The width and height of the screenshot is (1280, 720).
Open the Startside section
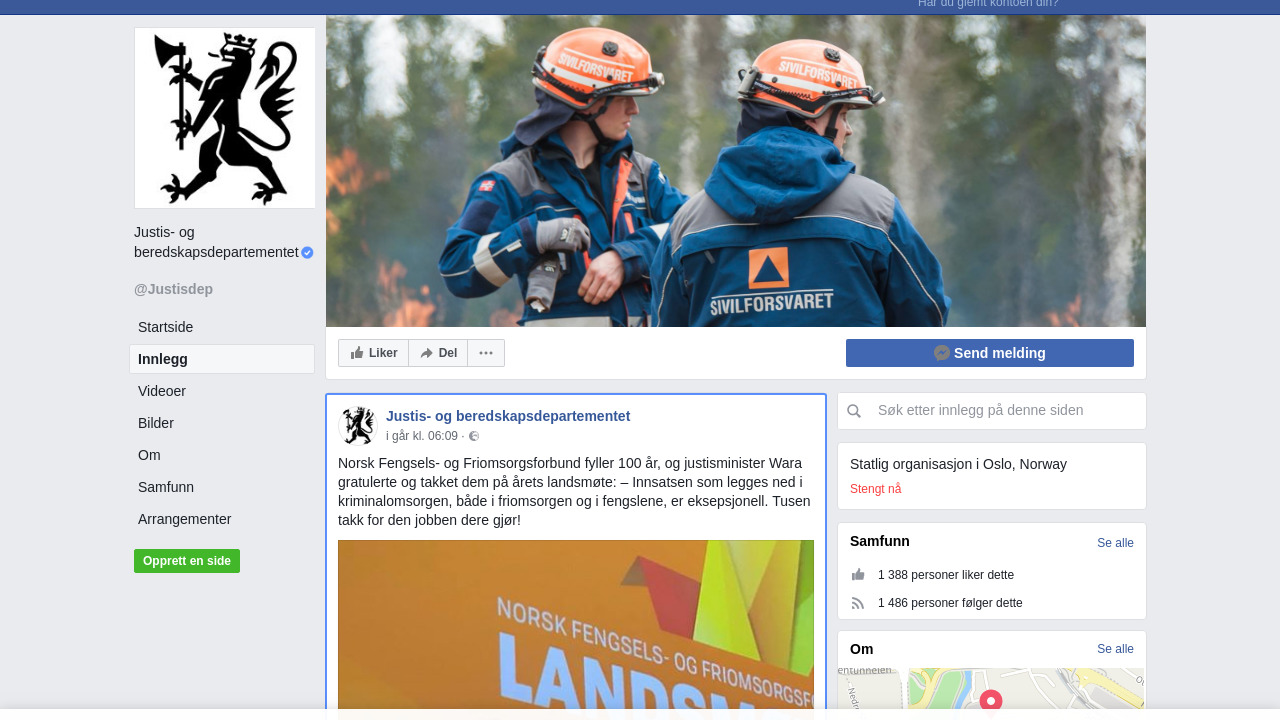tap(166, 327)
